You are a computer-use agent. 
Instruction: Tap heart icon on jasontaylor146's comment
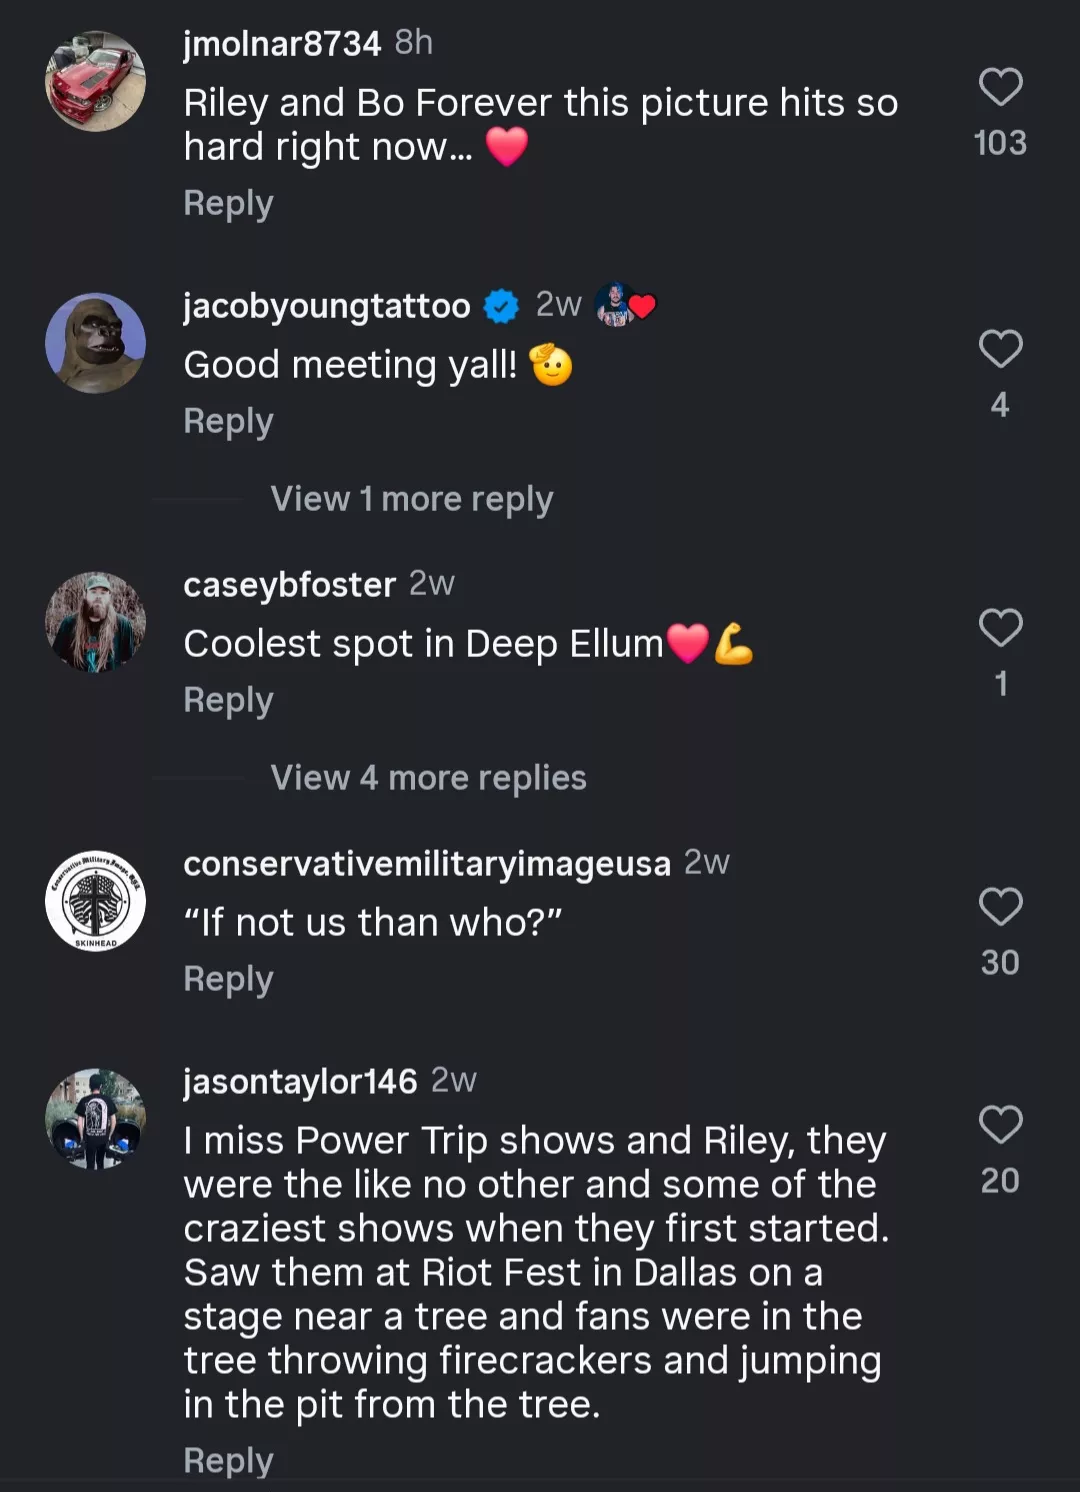[x=1000, y=1125]
